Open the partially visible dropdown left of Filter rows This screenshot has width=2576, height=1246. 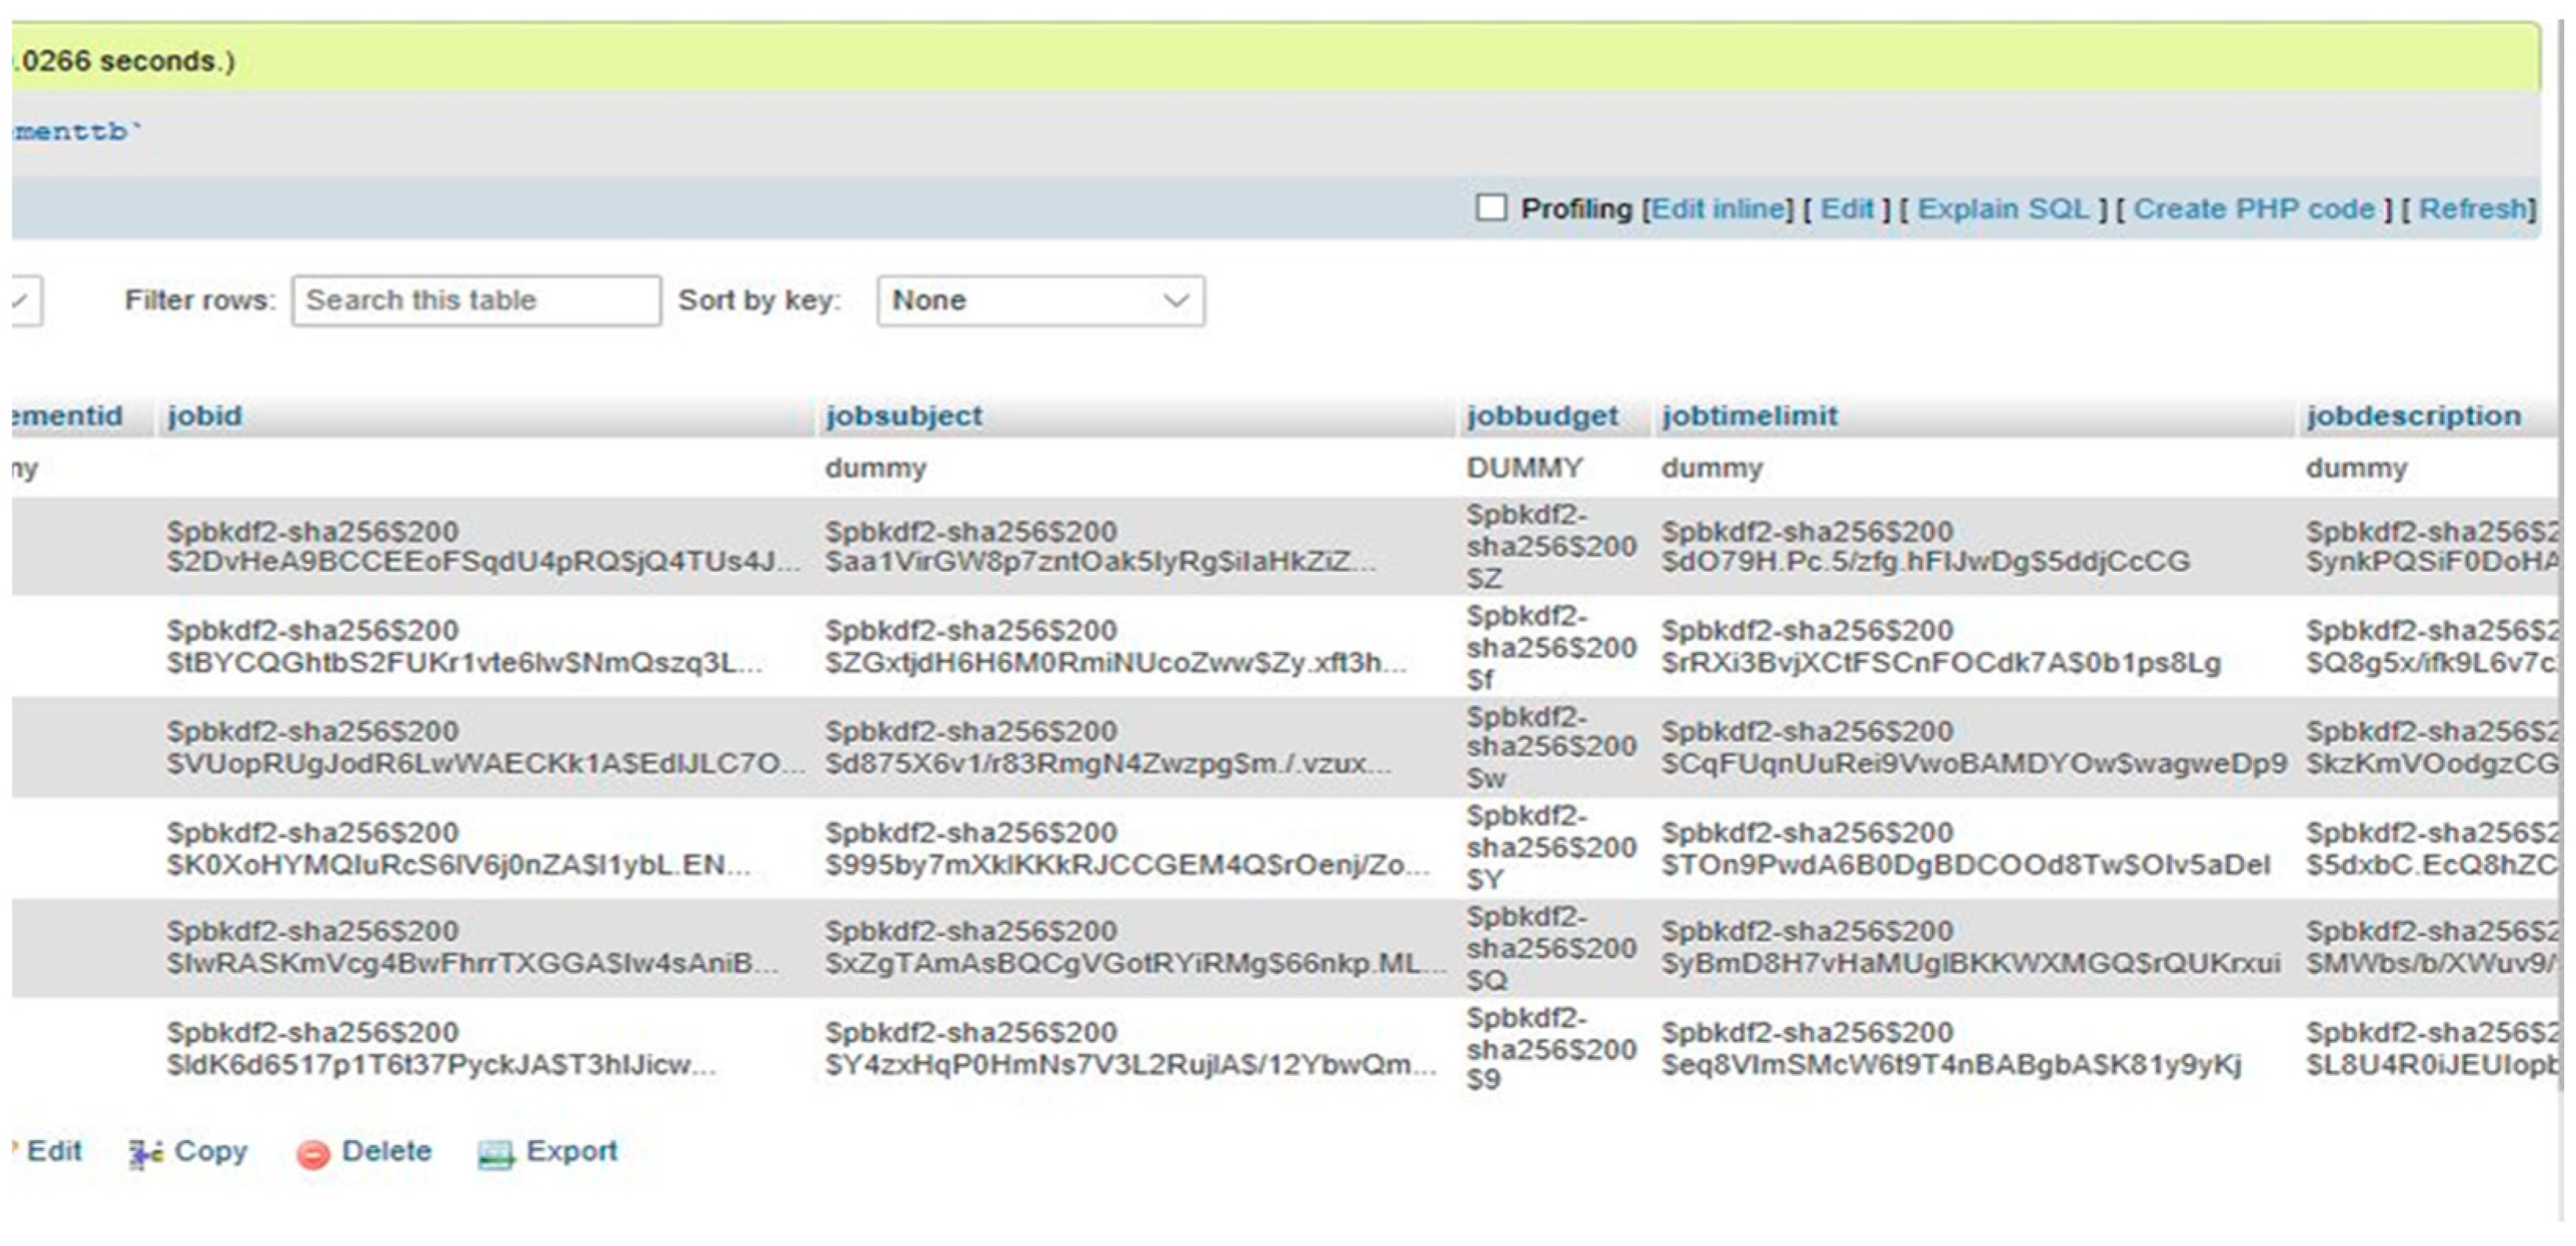click(x=24, y=300)
